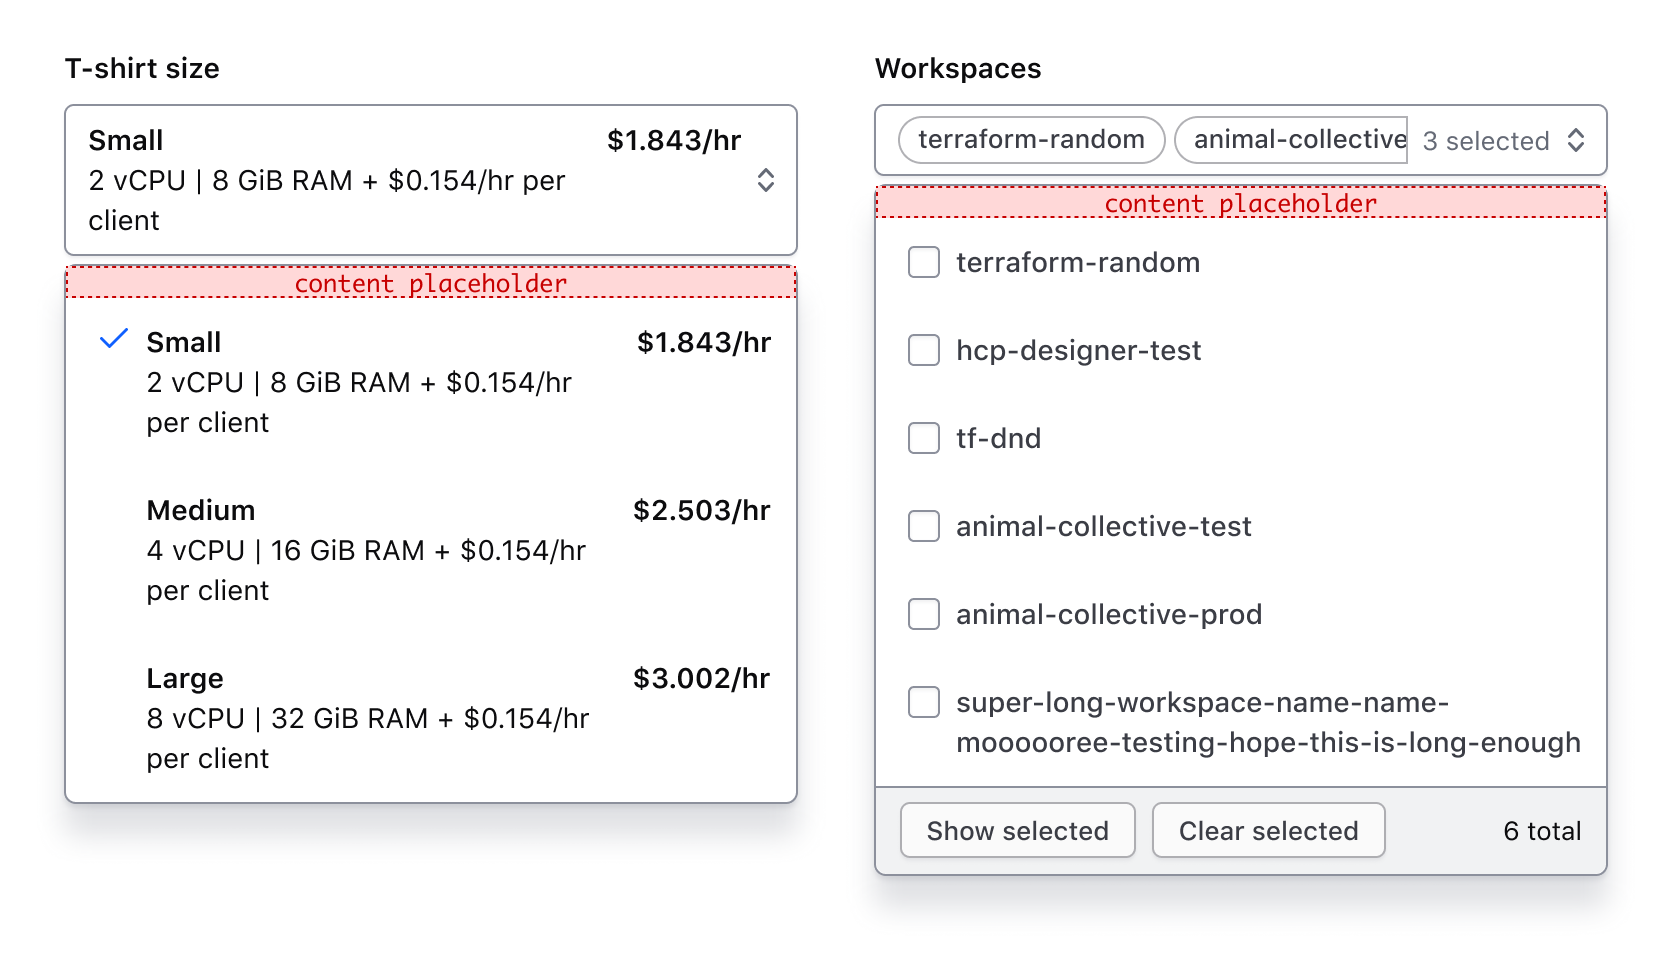Select the Large $3.002/hr size option

click(x=430, y=718)
